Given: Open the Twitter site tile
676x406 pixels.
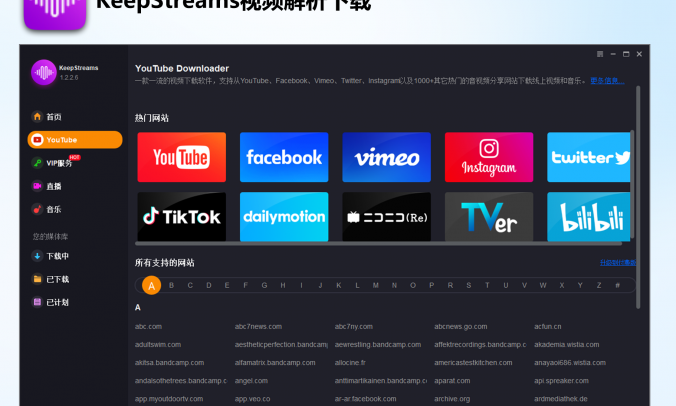Looking at the screenshot, I should coord(589,157).
